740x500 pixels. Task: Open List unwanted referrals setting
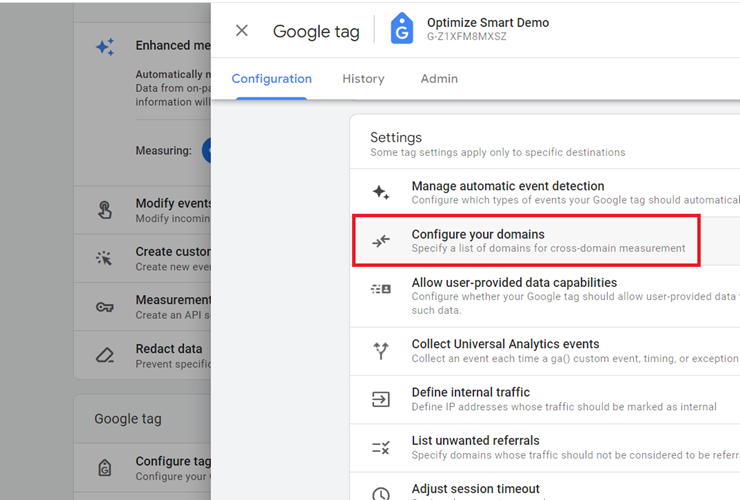(x=545, y=448)
